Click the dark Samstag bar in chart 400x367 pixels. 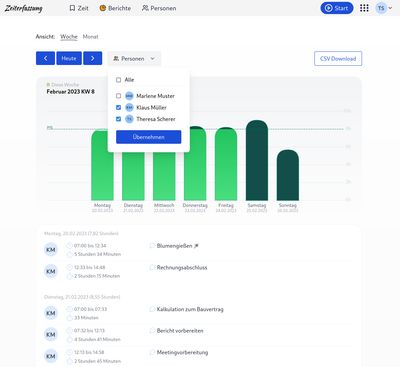coord(257,160)
